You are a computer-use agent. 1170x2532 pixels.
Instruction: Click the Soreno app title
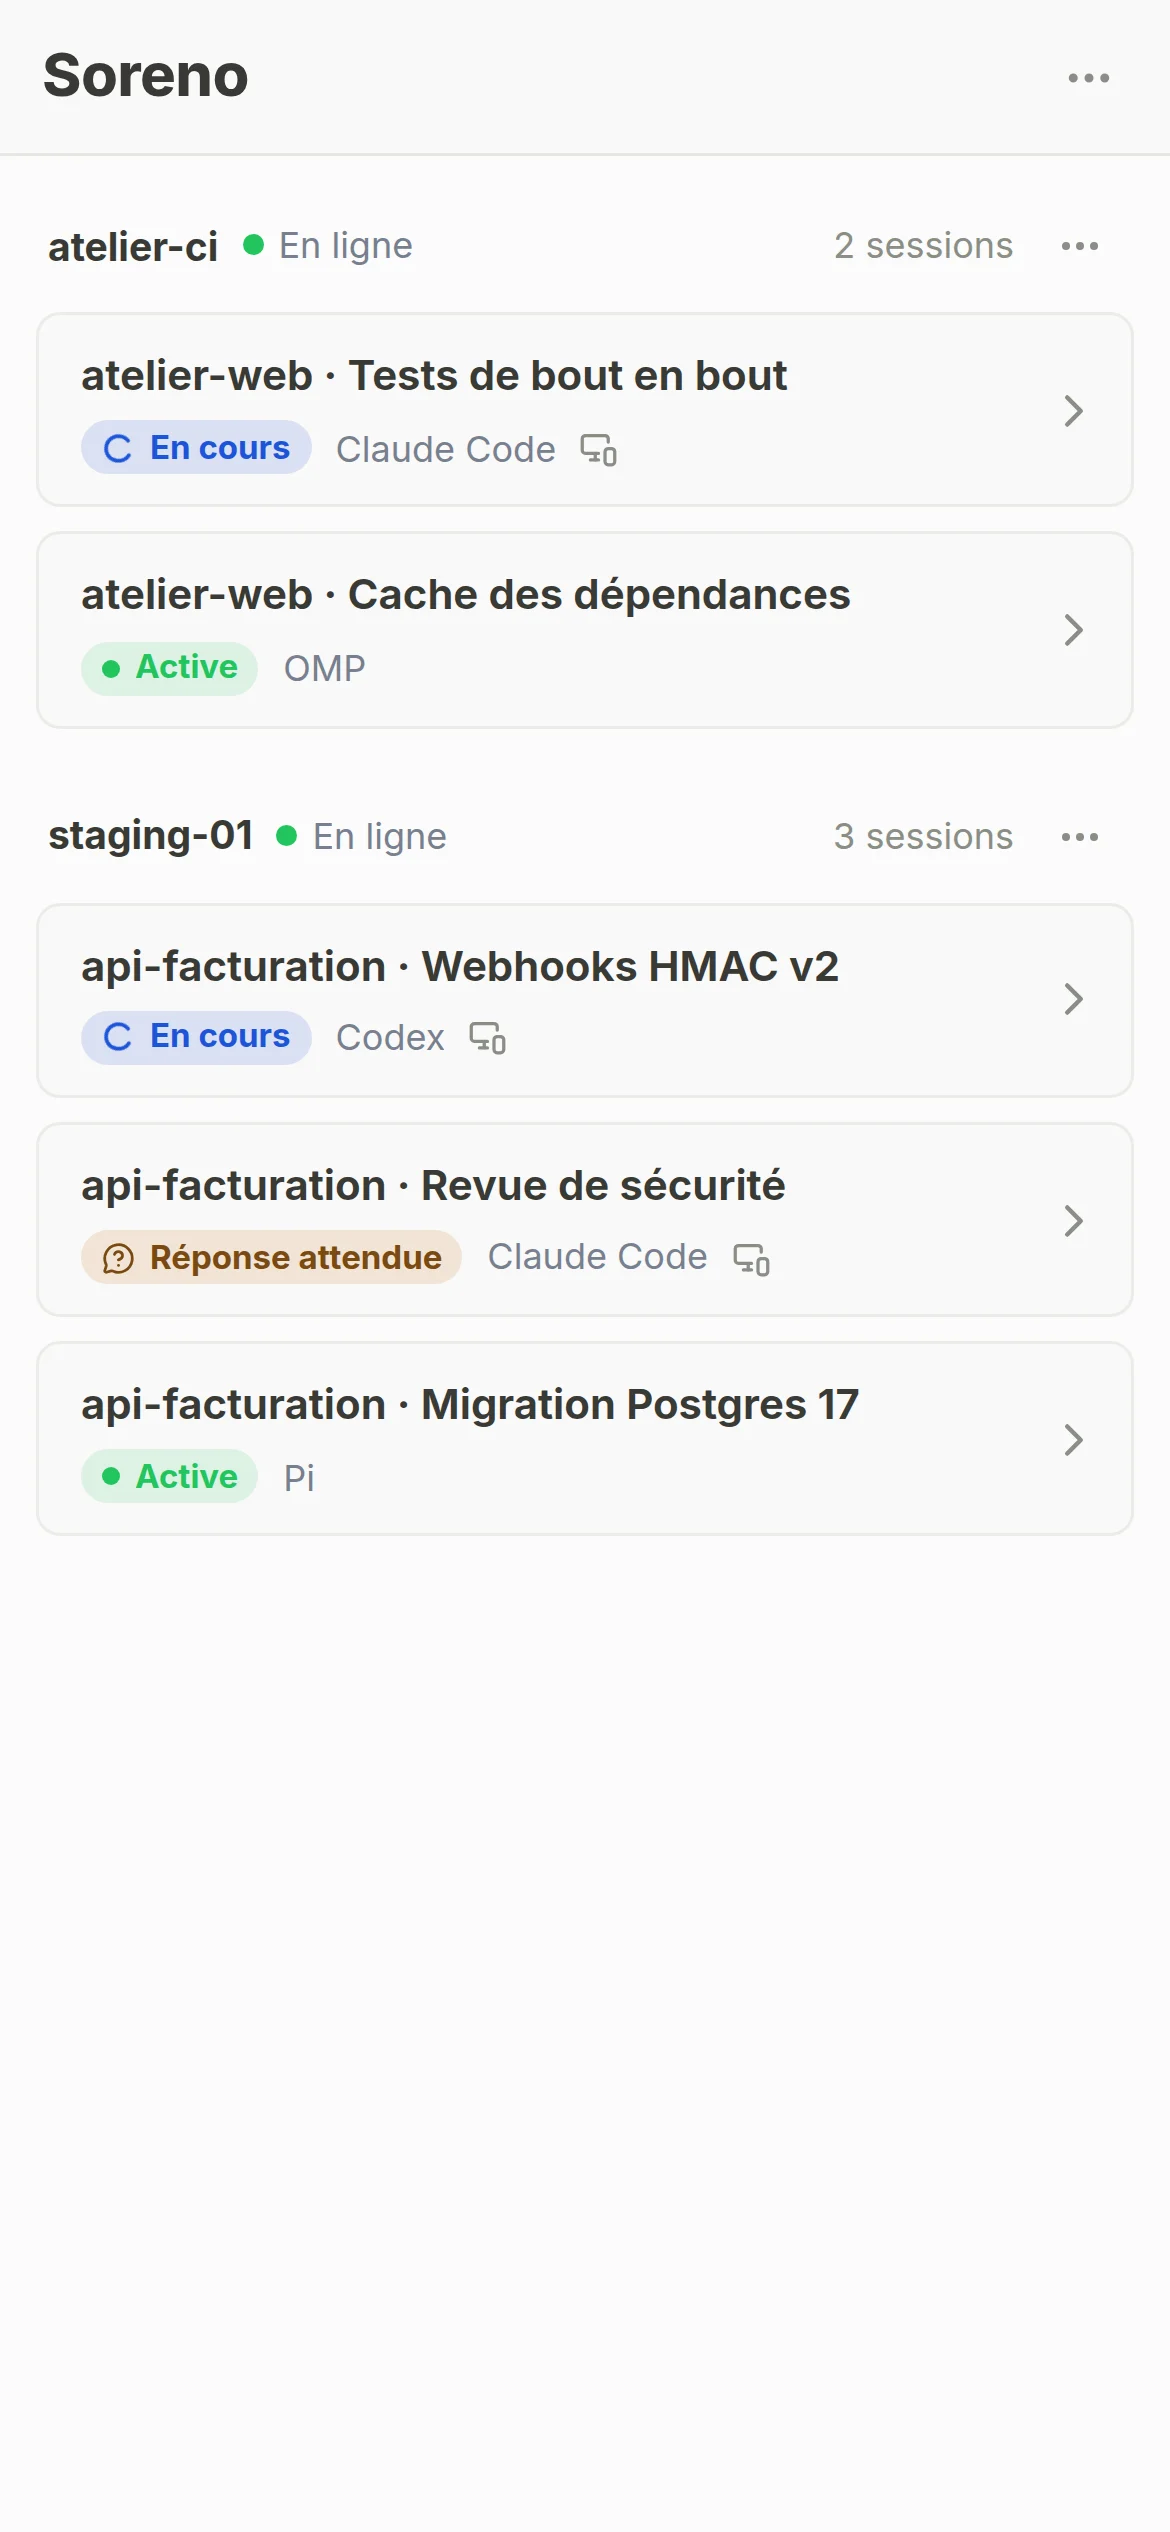click(x=145, y=76)
